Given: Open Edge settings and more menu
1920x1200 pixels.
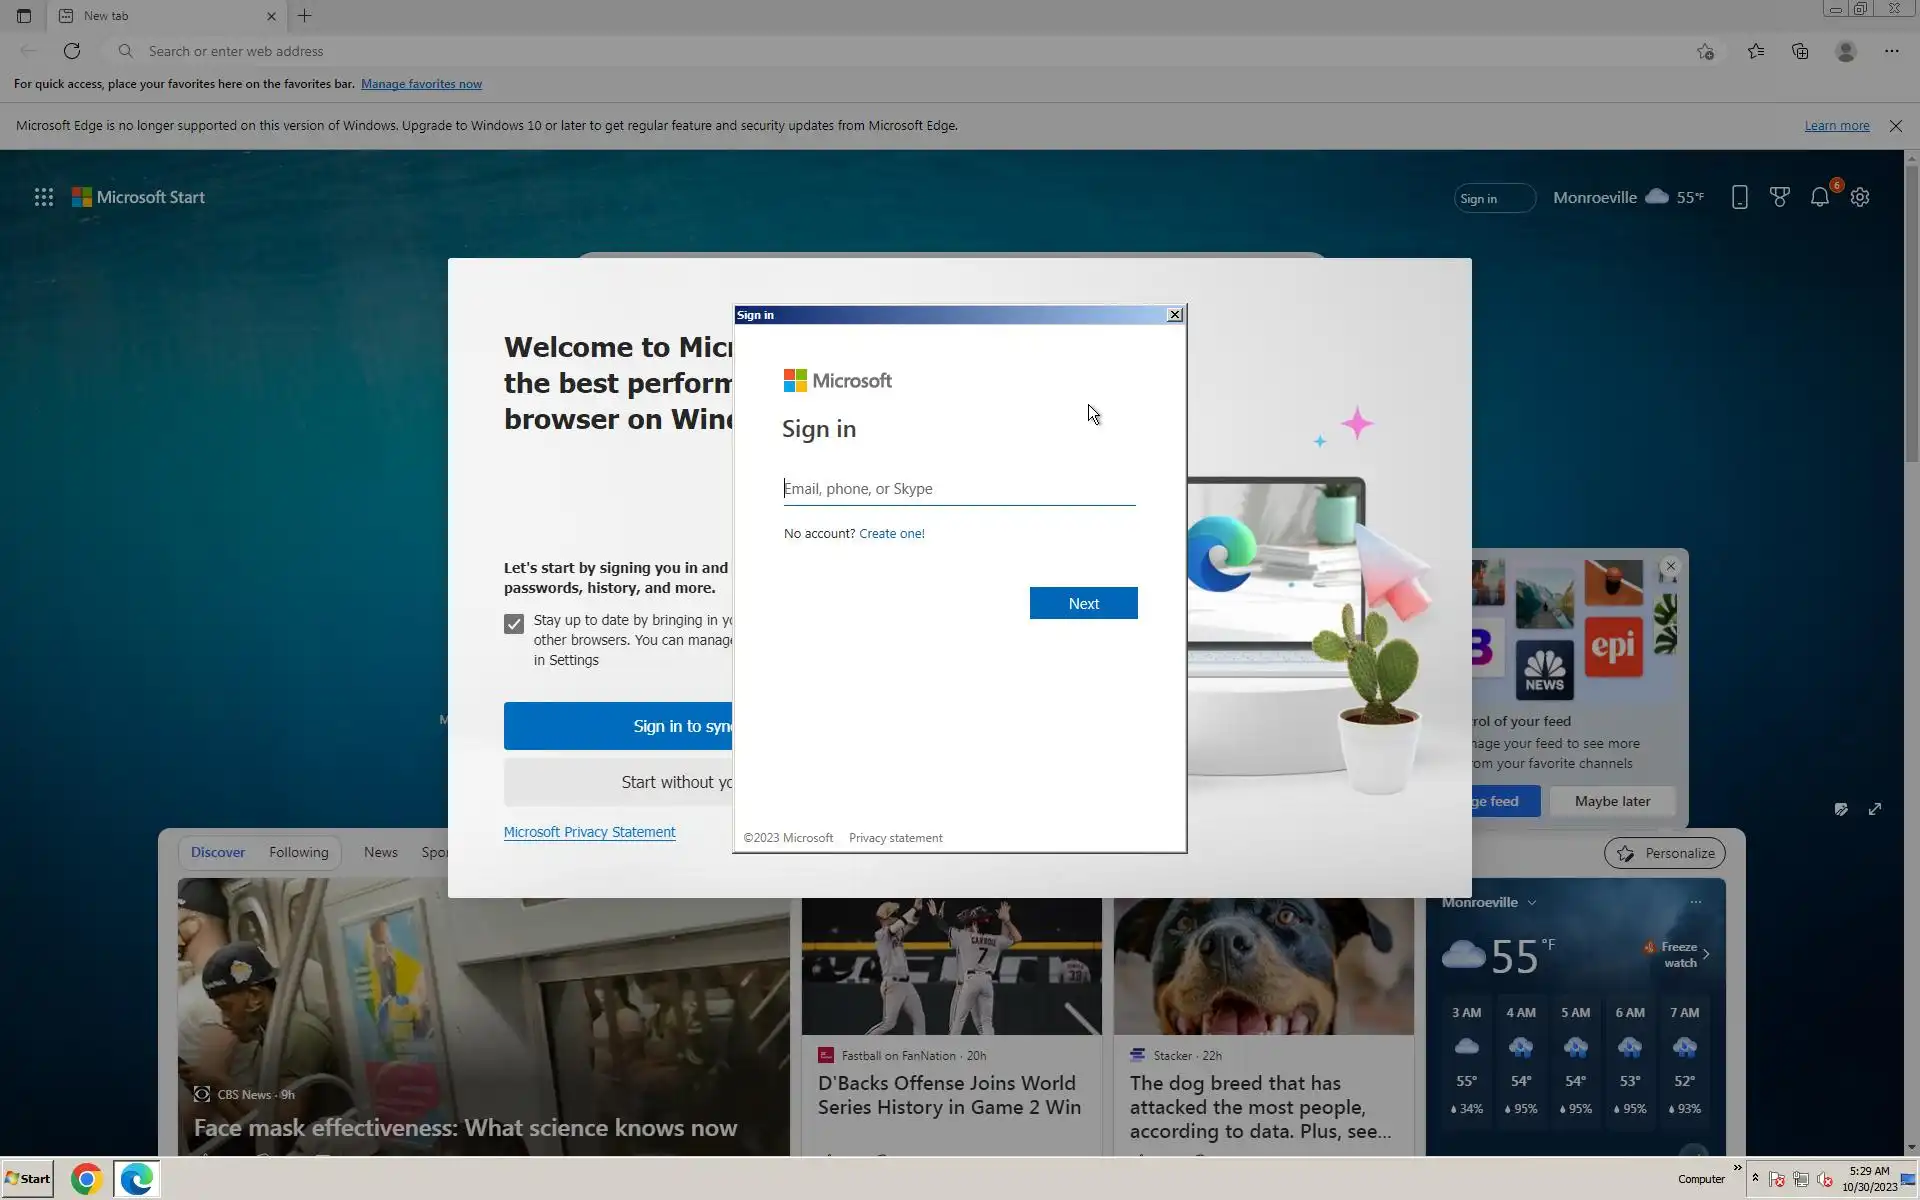Looking at the screenshot, I should point(1891,51).
